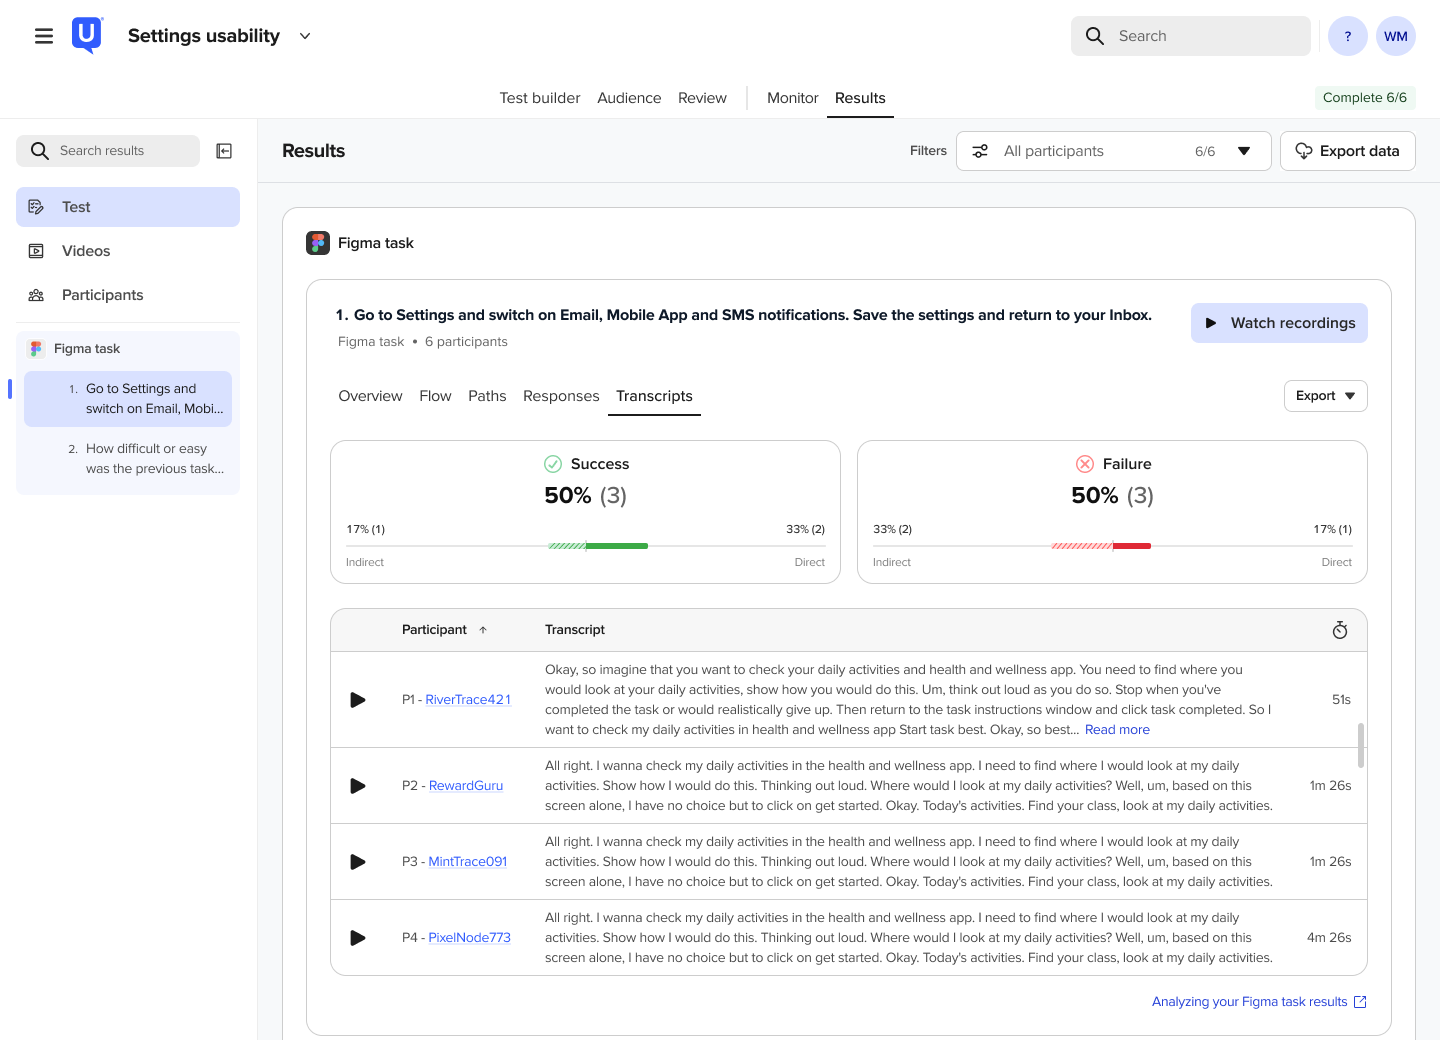Open the Export dropdown in transcripts
This screenshot has height=1040, width=1440.
[1325, 396]
